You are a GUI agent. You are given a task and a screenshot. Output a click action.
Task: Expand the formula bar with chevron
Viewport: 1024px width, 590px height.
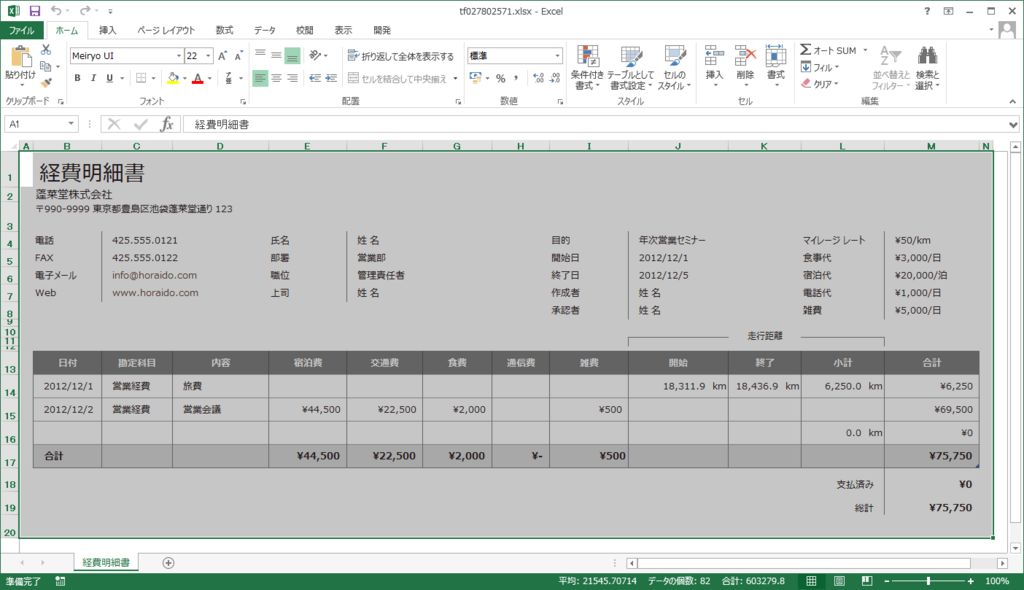[1013, 124]
